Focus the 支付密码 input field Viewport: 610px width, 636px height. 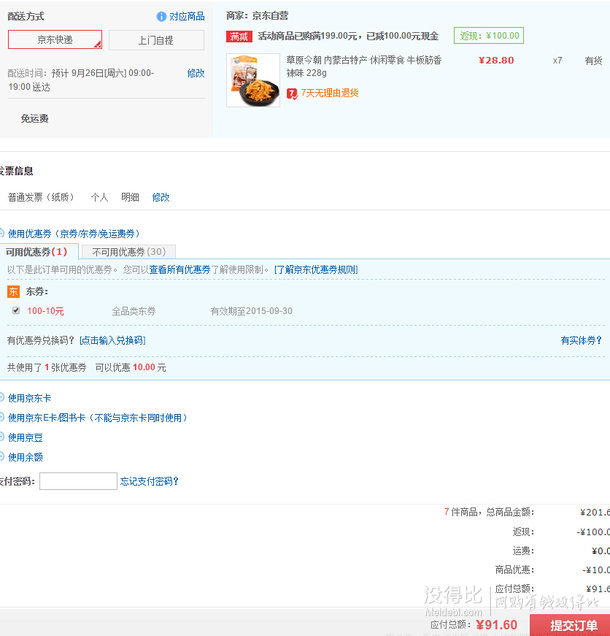78,481
